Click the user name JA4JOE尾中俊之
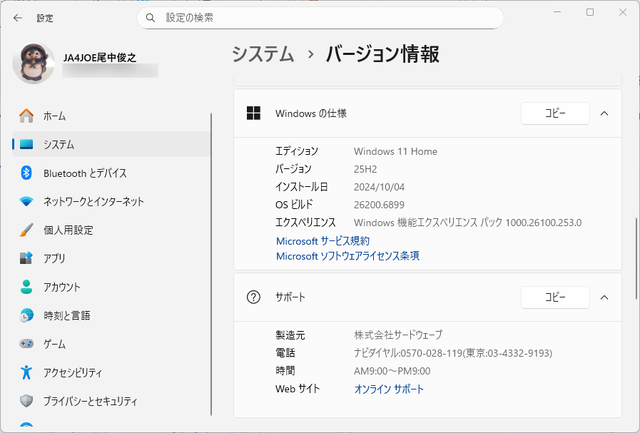 click(100, 58)
